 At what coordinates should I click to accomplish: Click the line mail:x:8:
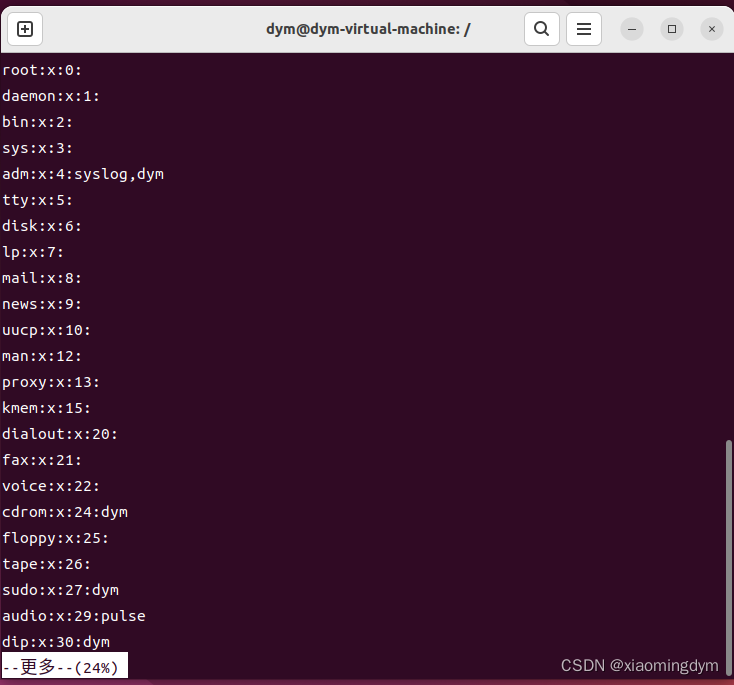pos(42,278)
